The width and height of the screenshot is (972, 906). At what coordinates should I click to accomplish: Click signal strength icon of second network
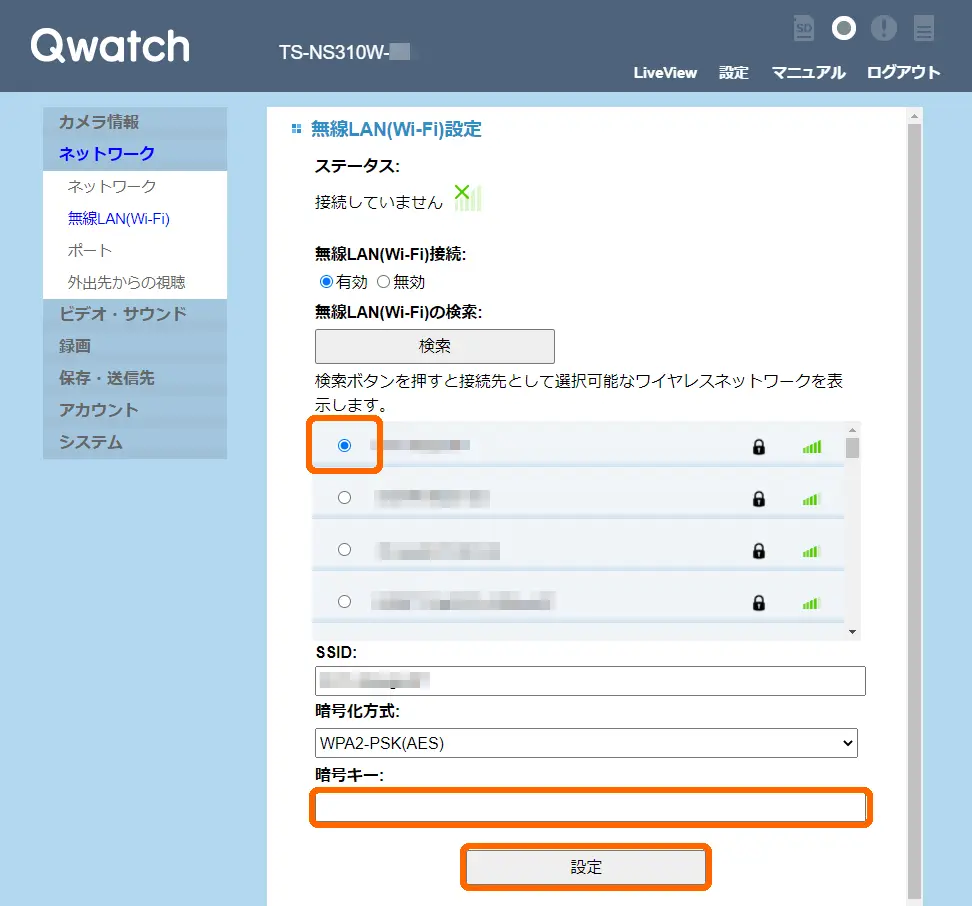point(811,498)
